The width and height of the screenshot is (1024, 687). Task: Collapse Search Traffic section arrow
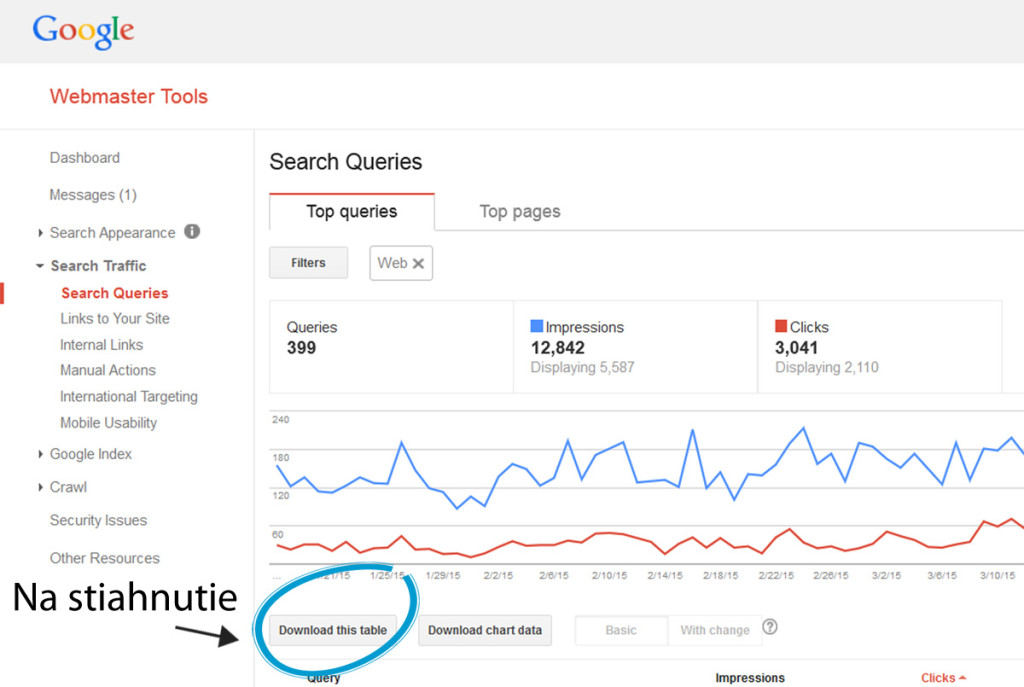(x=40, y=266)
